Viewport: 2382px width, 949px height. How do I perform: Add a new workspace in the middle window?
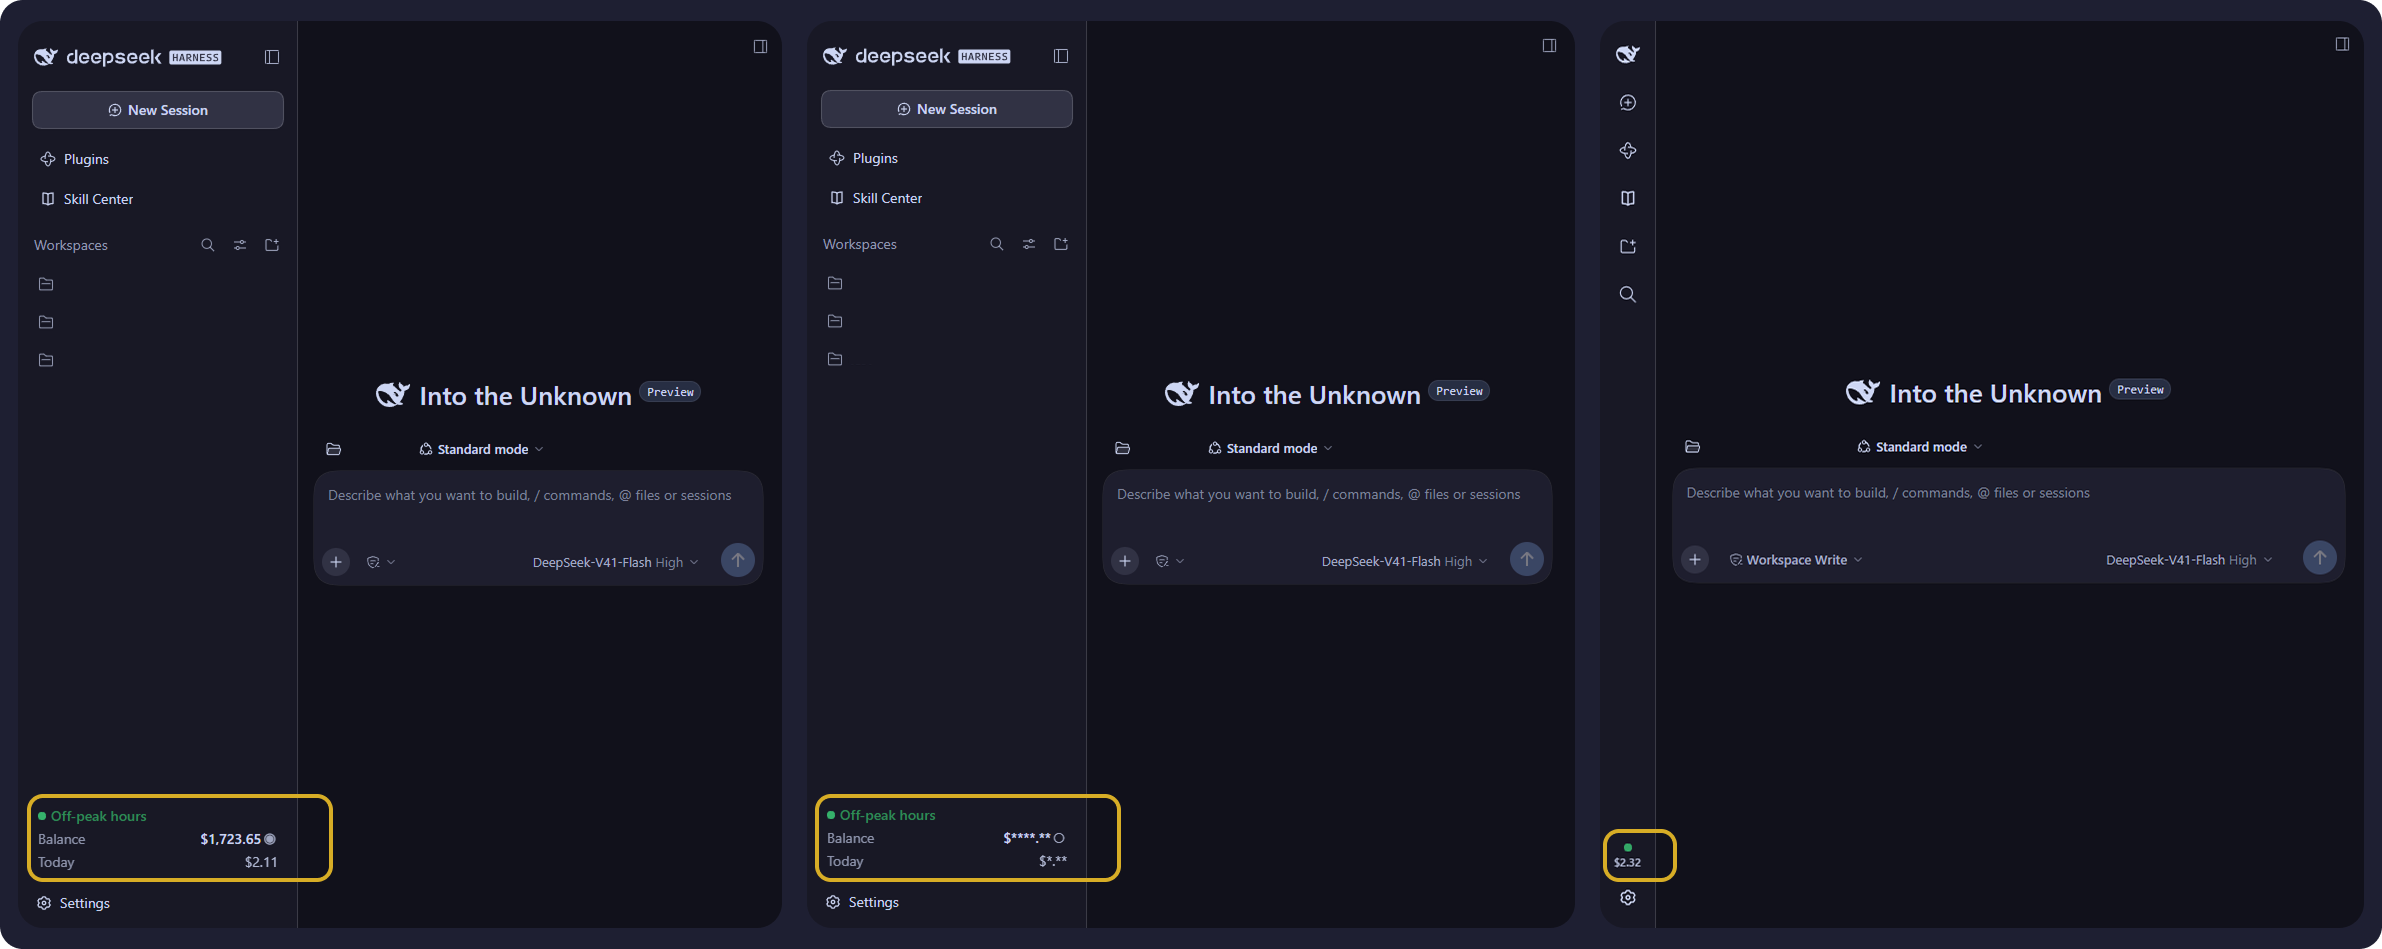click(1061, 244)
